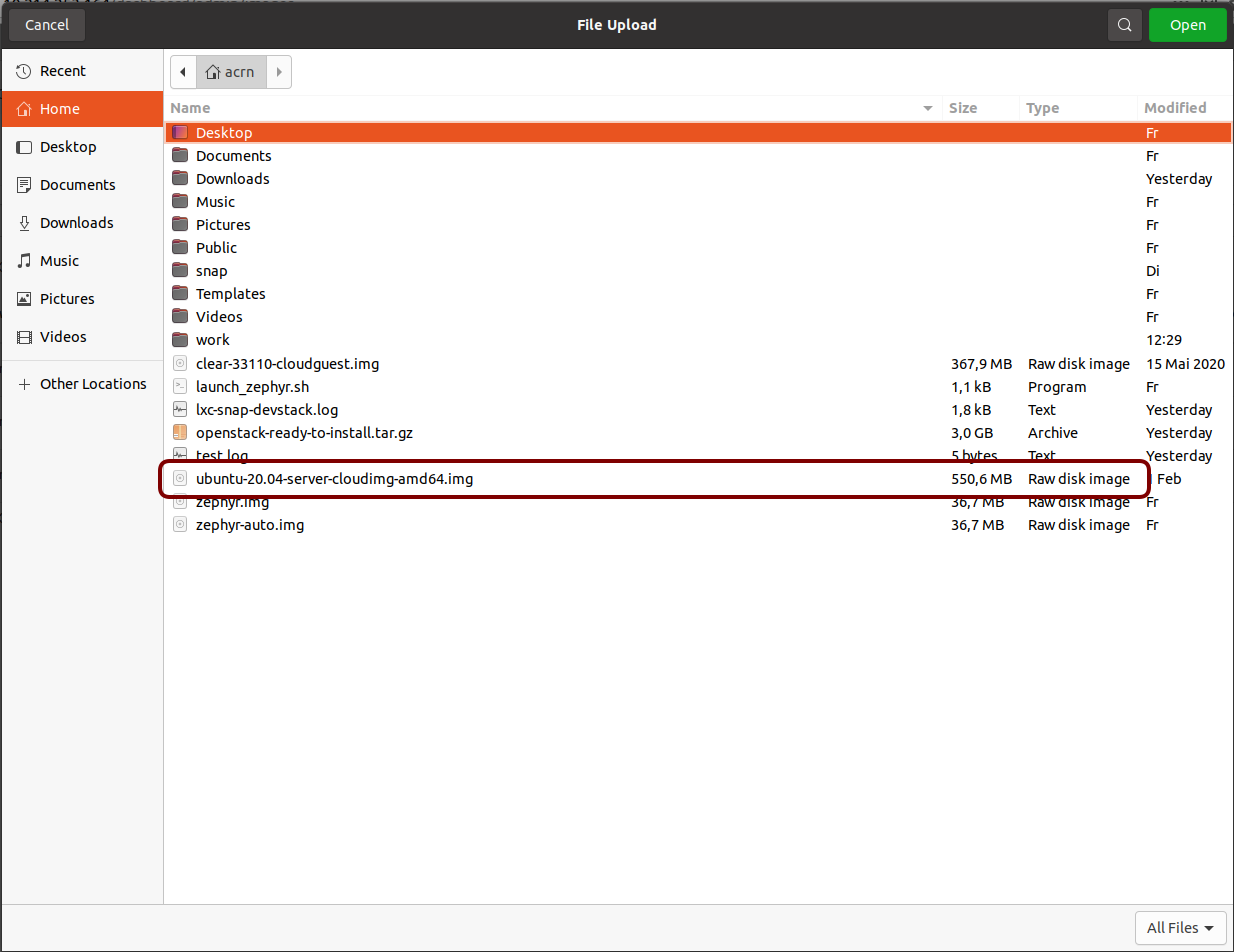Select the file clear-33110-cloudguest.img

[x=287, y=364]
